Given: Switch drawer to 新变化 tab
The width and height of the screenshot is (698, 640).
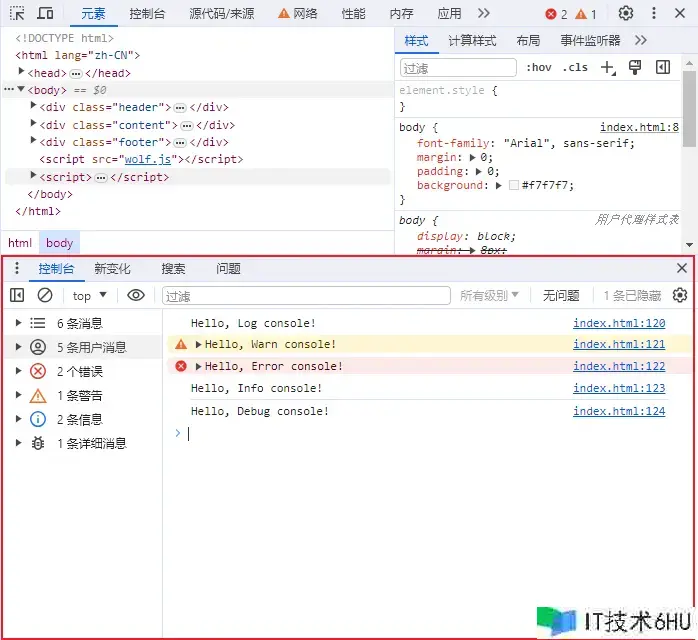Looking at the screenshot, I should [x=112, y=269].
